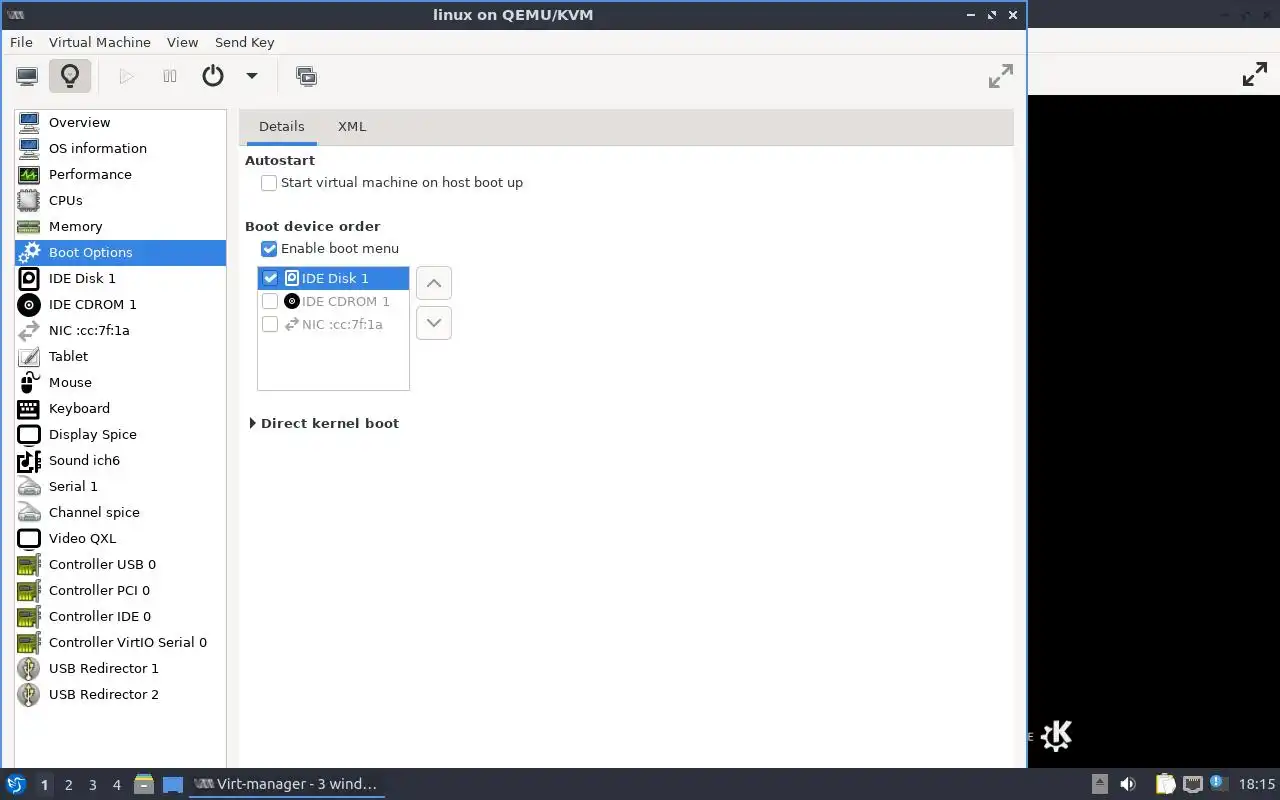Click the USB Redirector 2 icon
1280x800 pixels.
29,694
